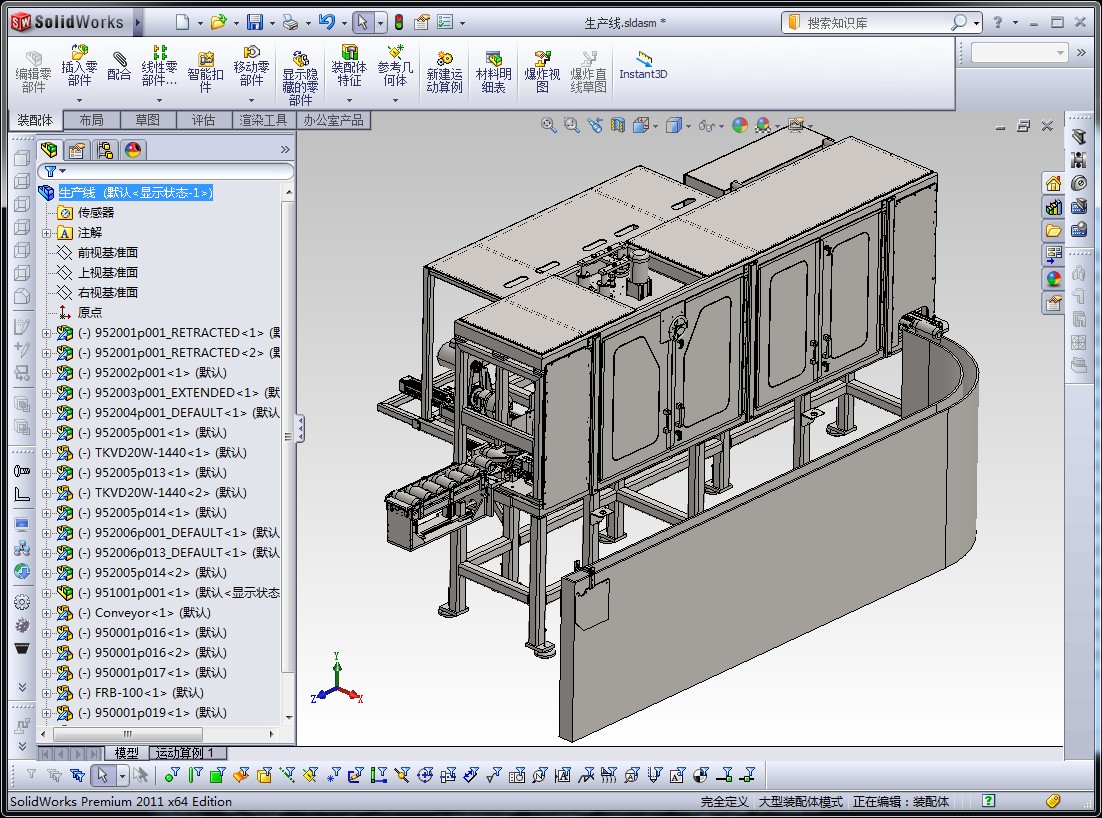Viewport: 1102px width, 818px height.
Task: Toggle Instant3D mode
Action: click(x=643, y=66)
